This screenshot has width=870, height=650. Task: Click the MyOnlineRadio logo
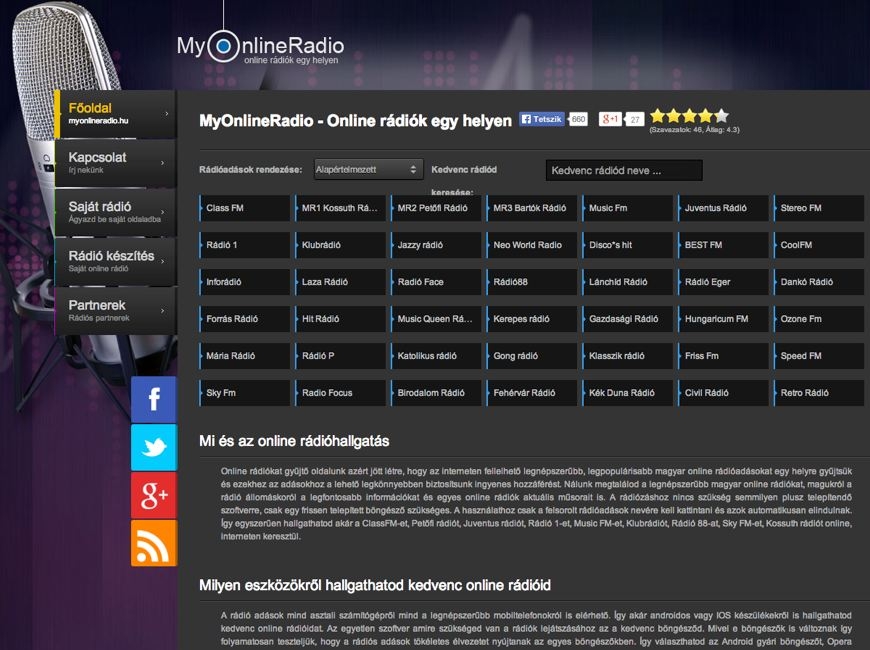pos(260,48)
